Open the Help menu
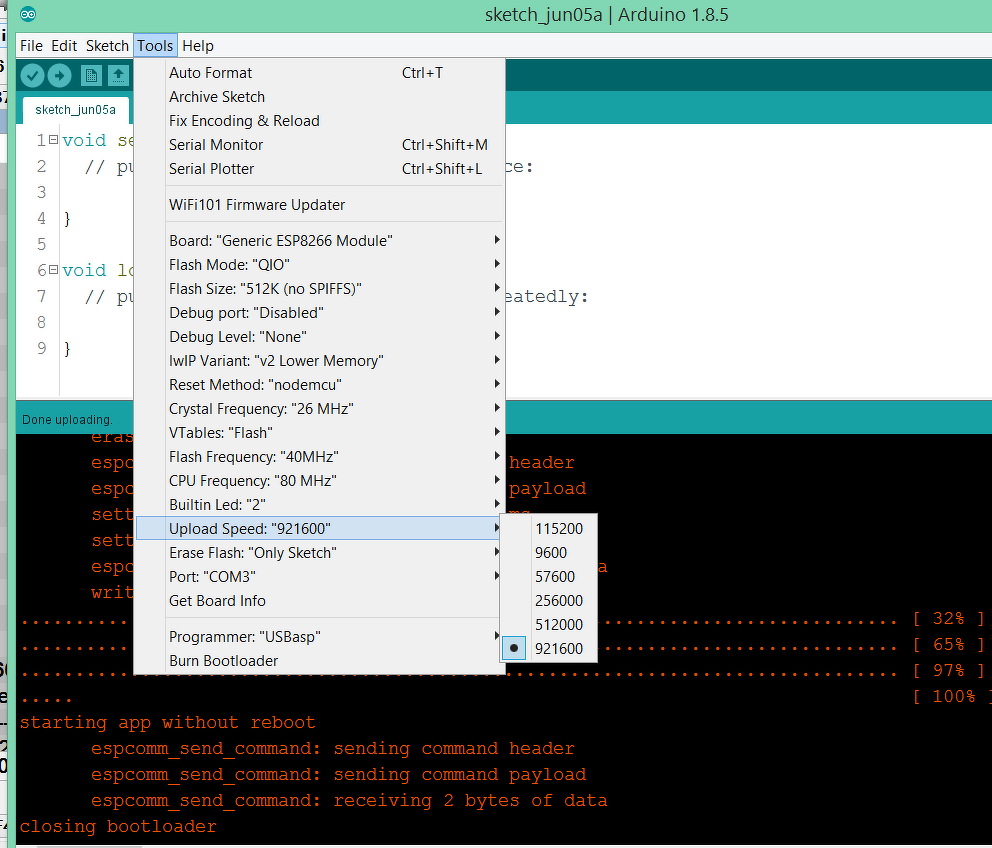The width and height of the screenshot is (992, 848). (x=198, y=46)
